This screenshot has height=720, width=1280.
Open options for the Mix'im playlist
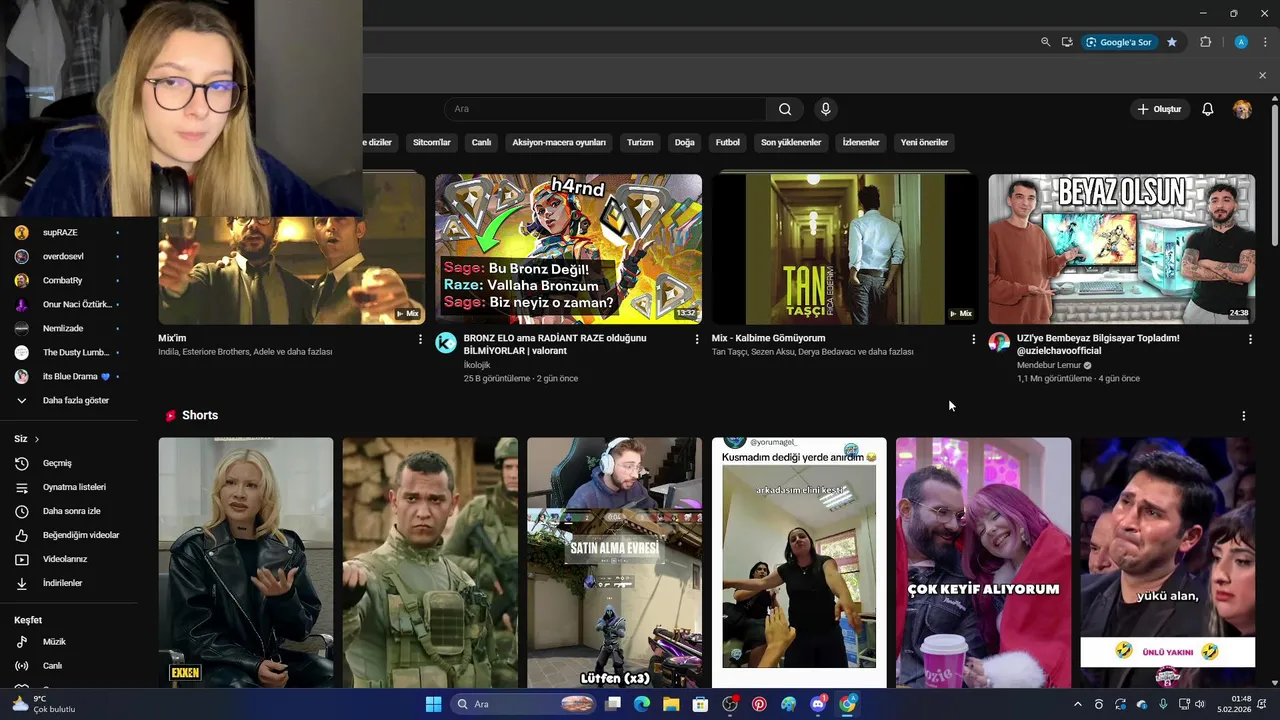(420, 339)
